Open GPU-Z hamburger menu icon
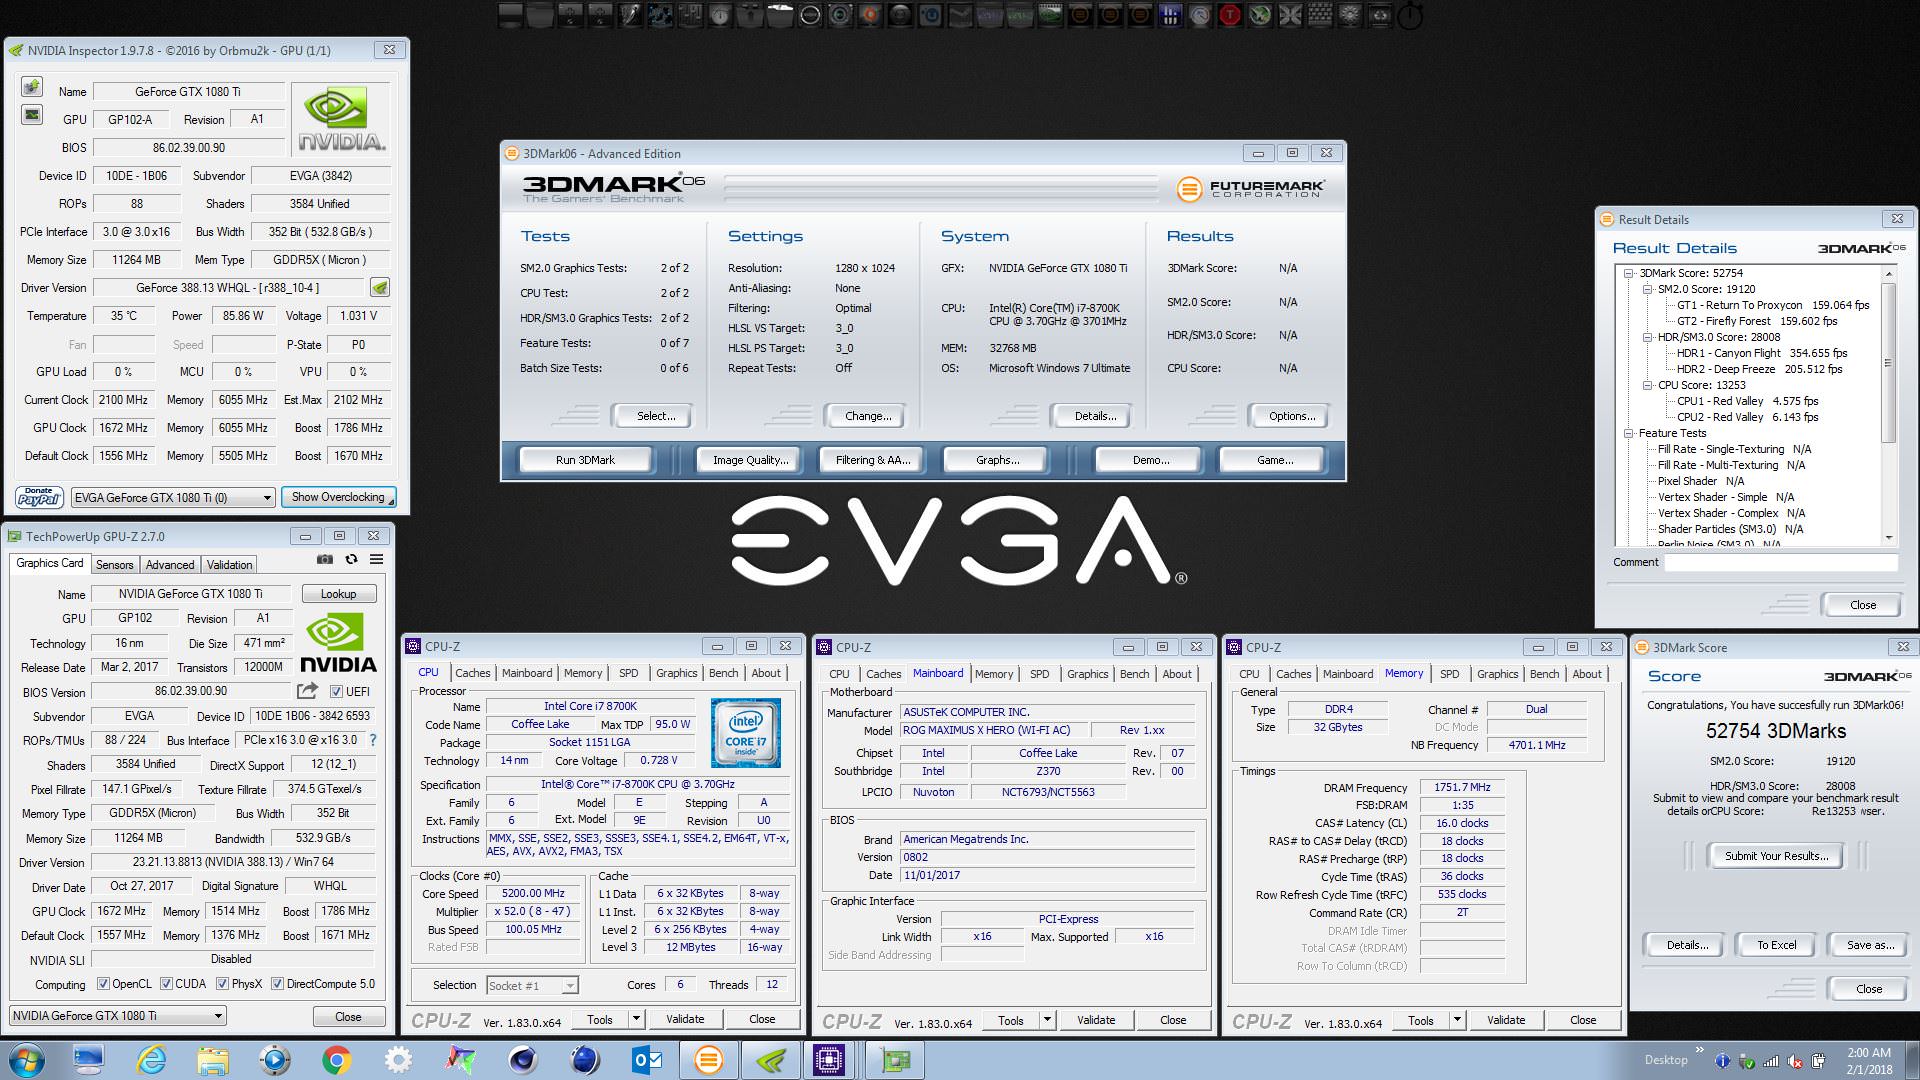Screen dimensions: 1920x1080 [x=376, y=560]
